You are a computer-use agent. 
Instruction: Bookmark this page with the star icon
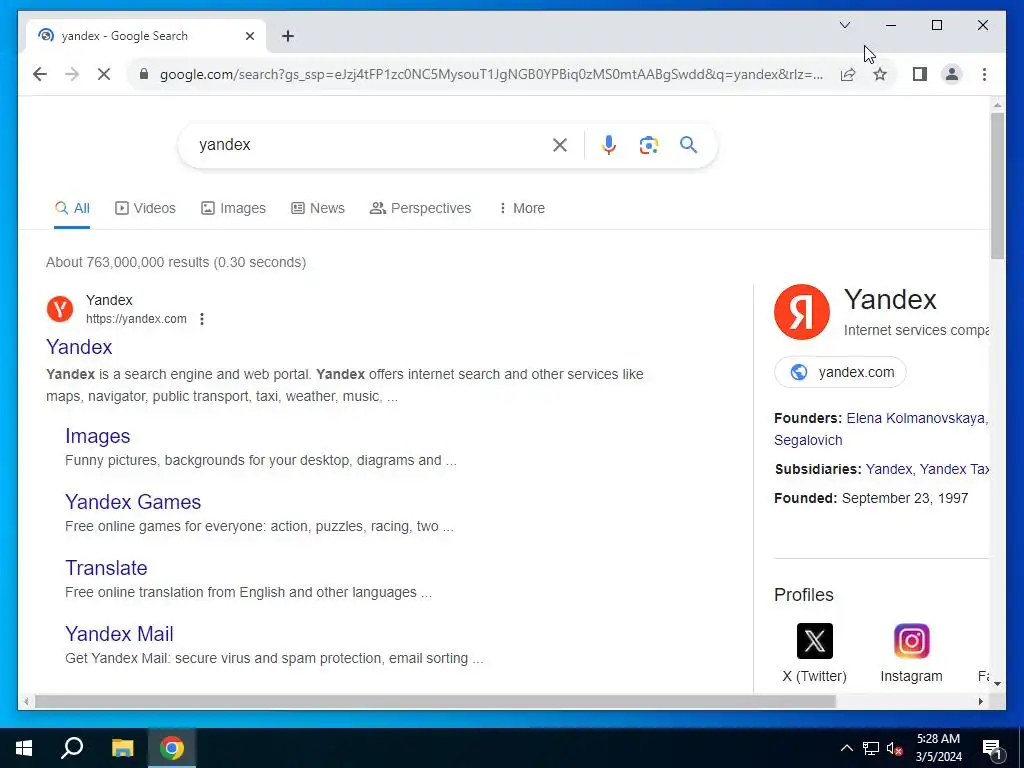click(x=880, y=74)
